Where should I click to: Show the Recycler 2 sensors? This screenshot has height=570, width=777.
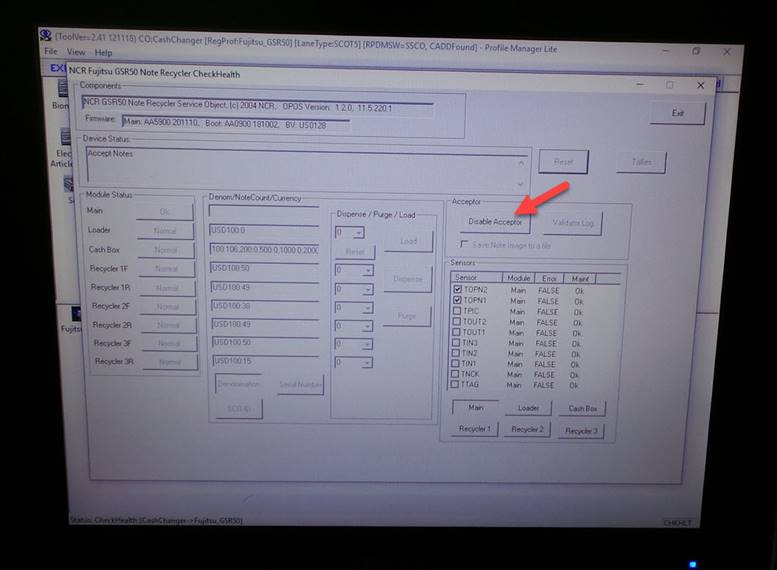pos(527,430)
